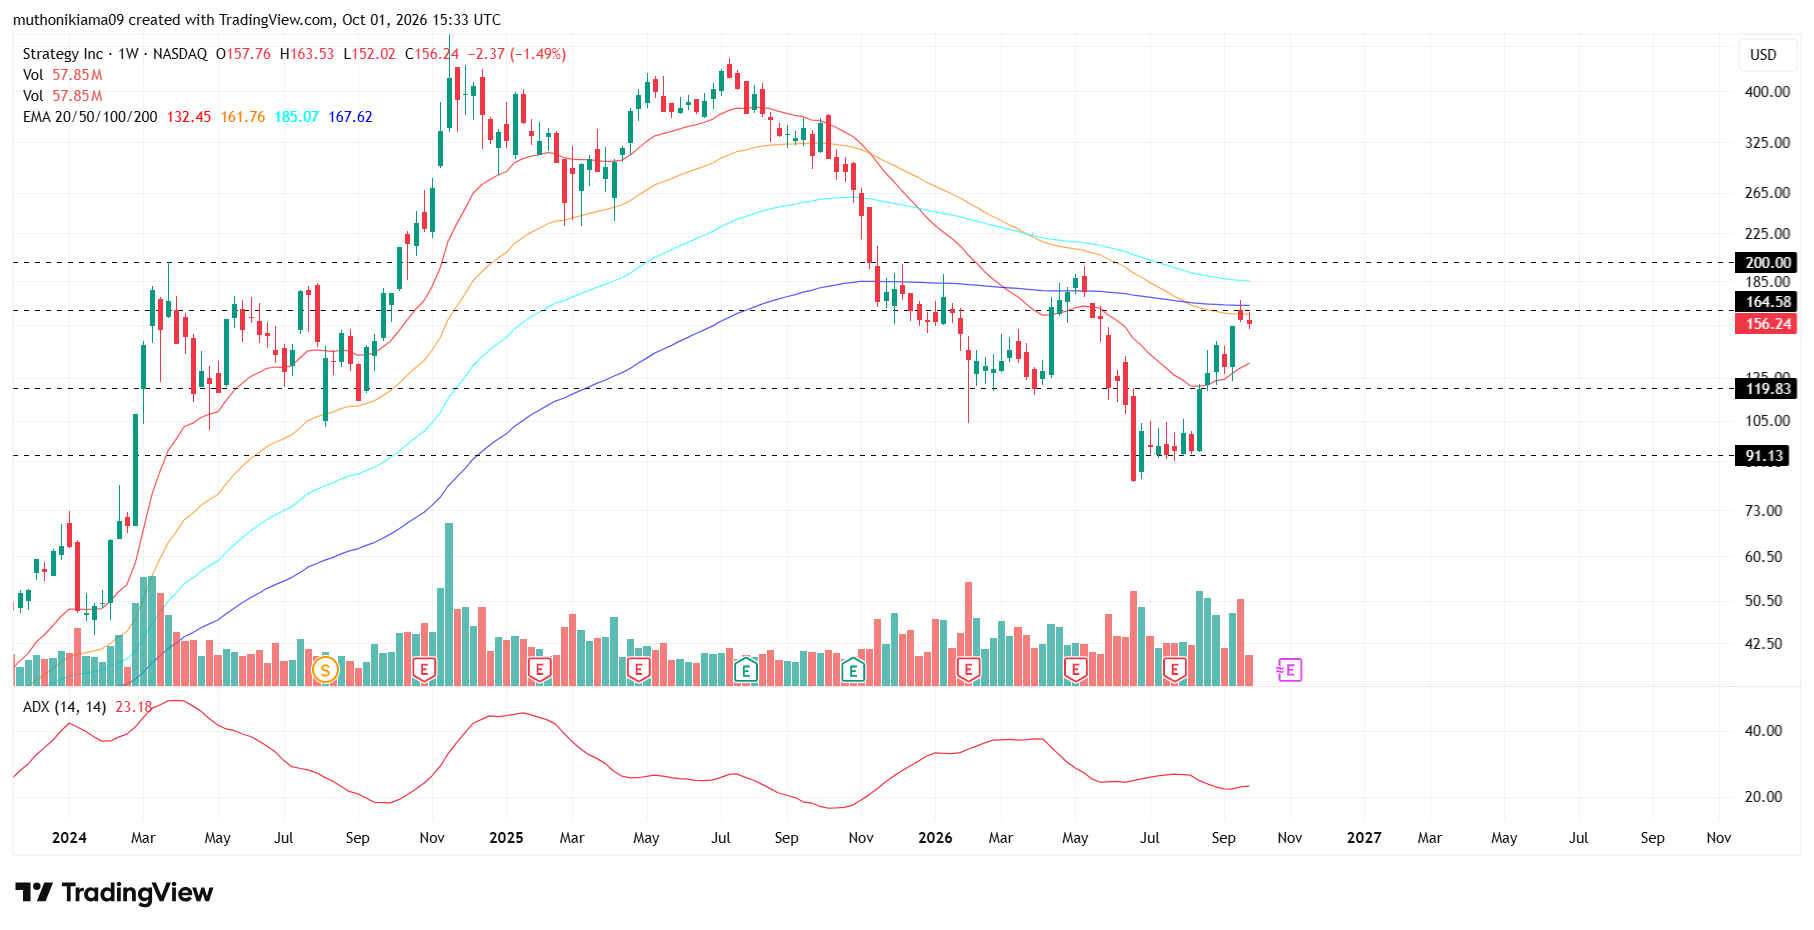
Task: Click the purple upcoming earnings E marker
Action: pos(1289,670)
